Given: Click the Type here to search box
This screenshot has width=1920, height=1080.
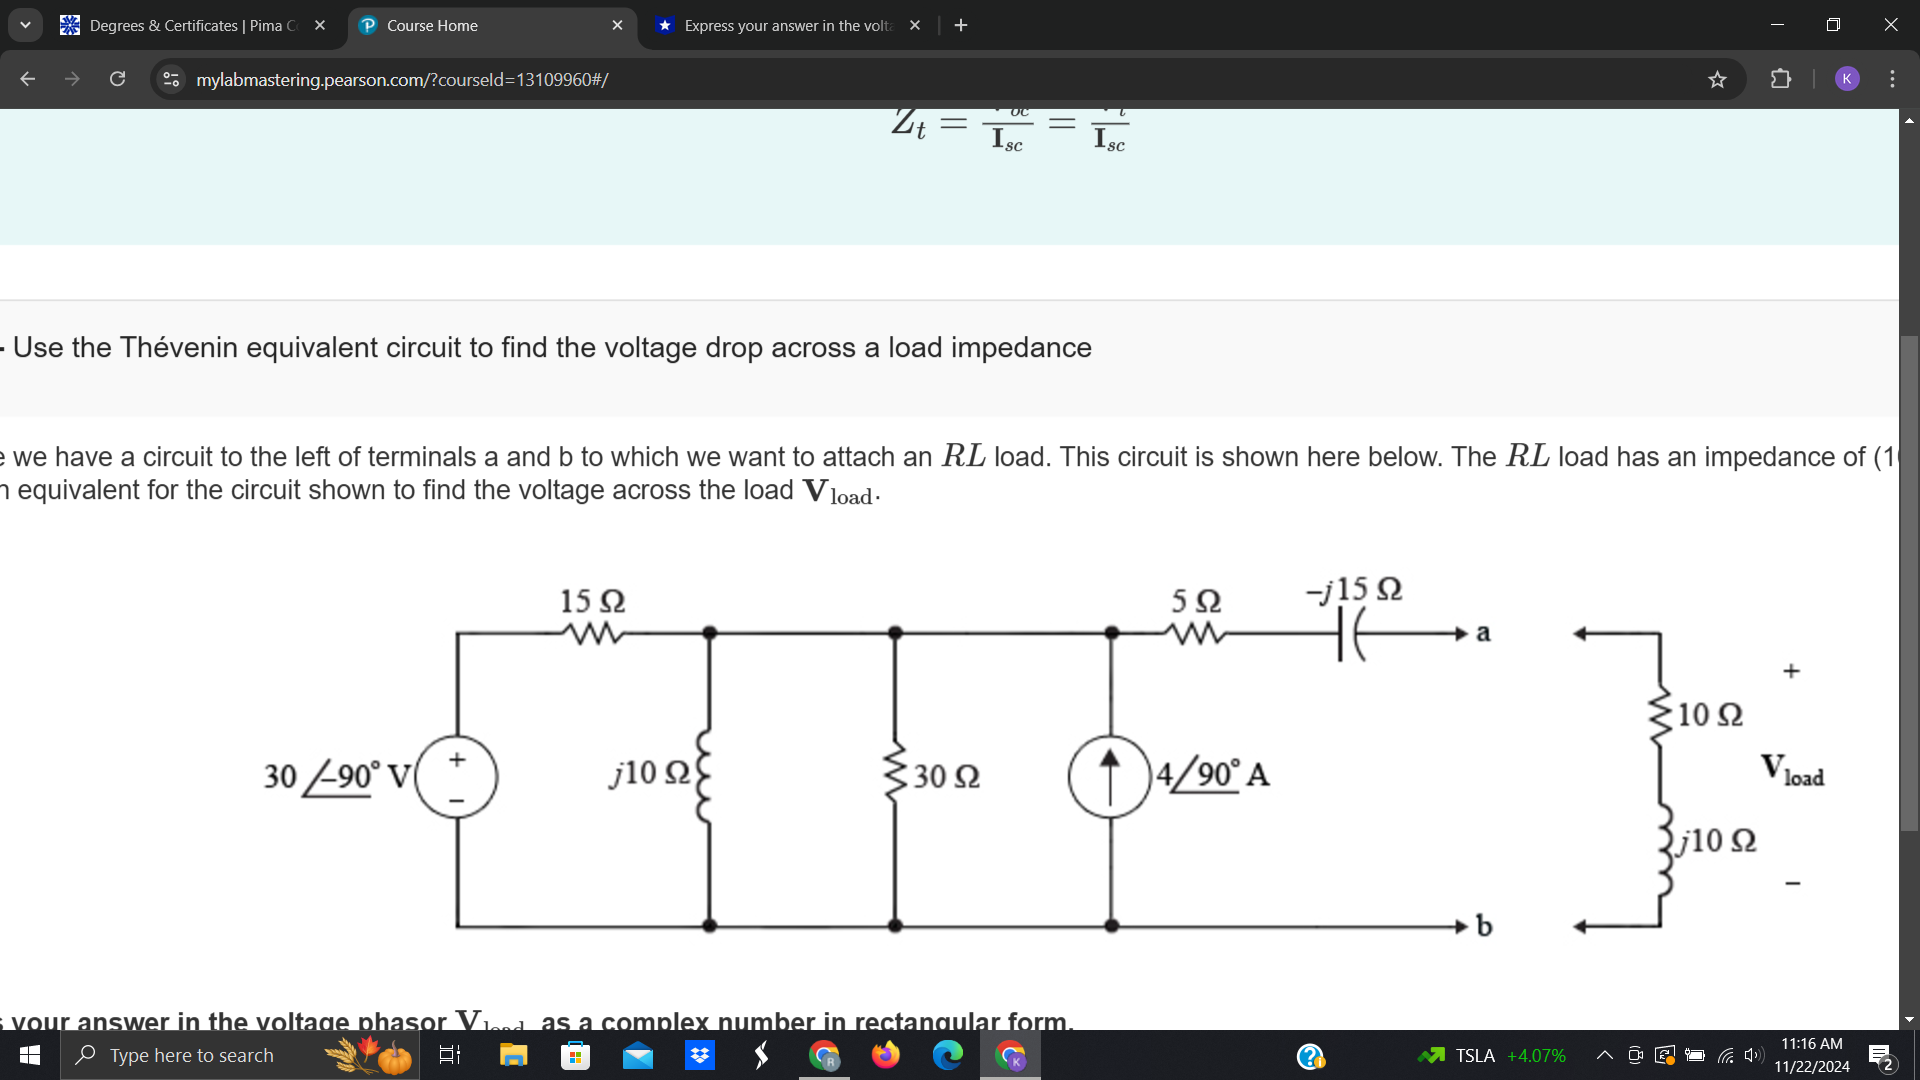Looking at the screenshot, I should point(240,1055).
